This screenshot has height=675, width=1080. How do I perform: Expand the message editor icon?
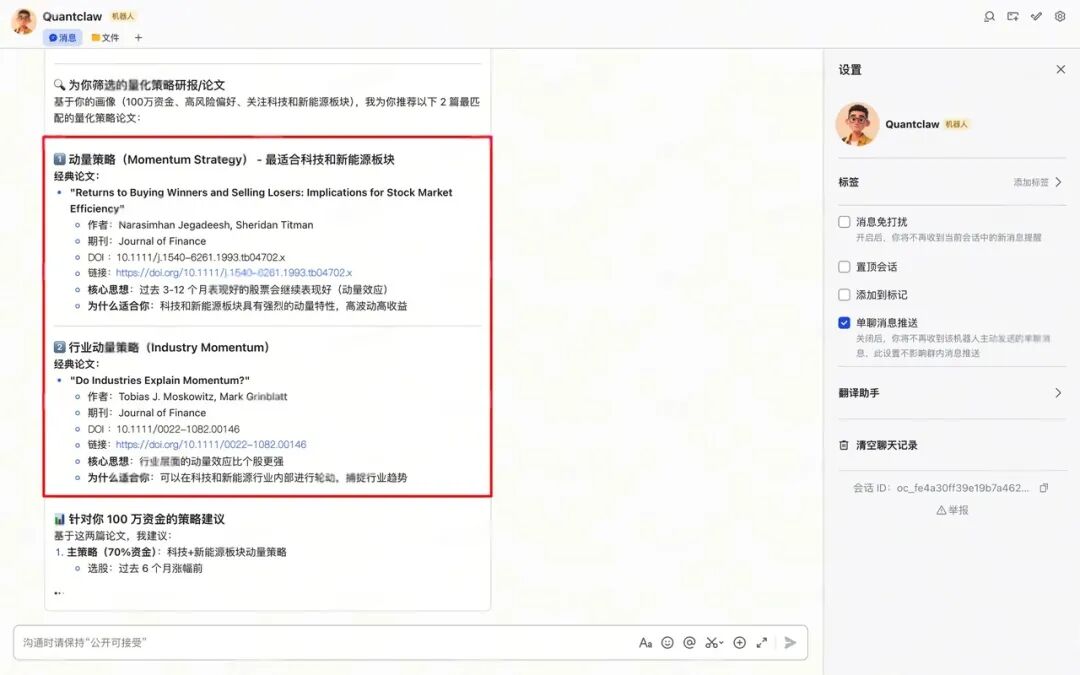pos(762,643)
